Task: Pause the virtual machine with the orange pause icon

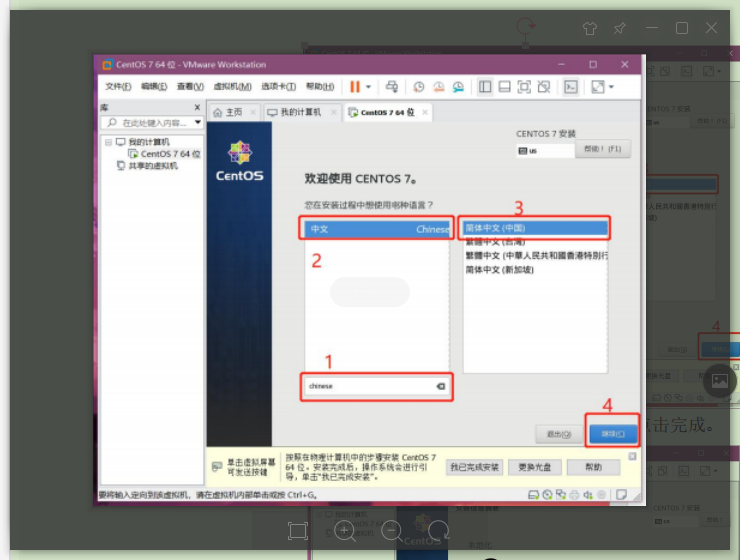Action: (x=354, y=87)
